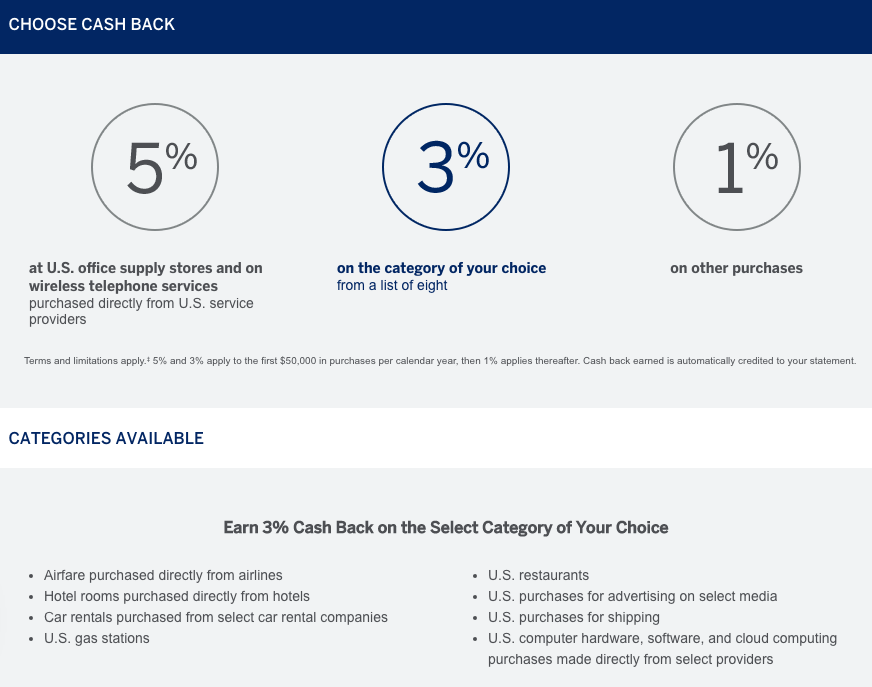Open the Choose Cash Back header
This screenshot has width=872, height=687.
click(92, 24)
